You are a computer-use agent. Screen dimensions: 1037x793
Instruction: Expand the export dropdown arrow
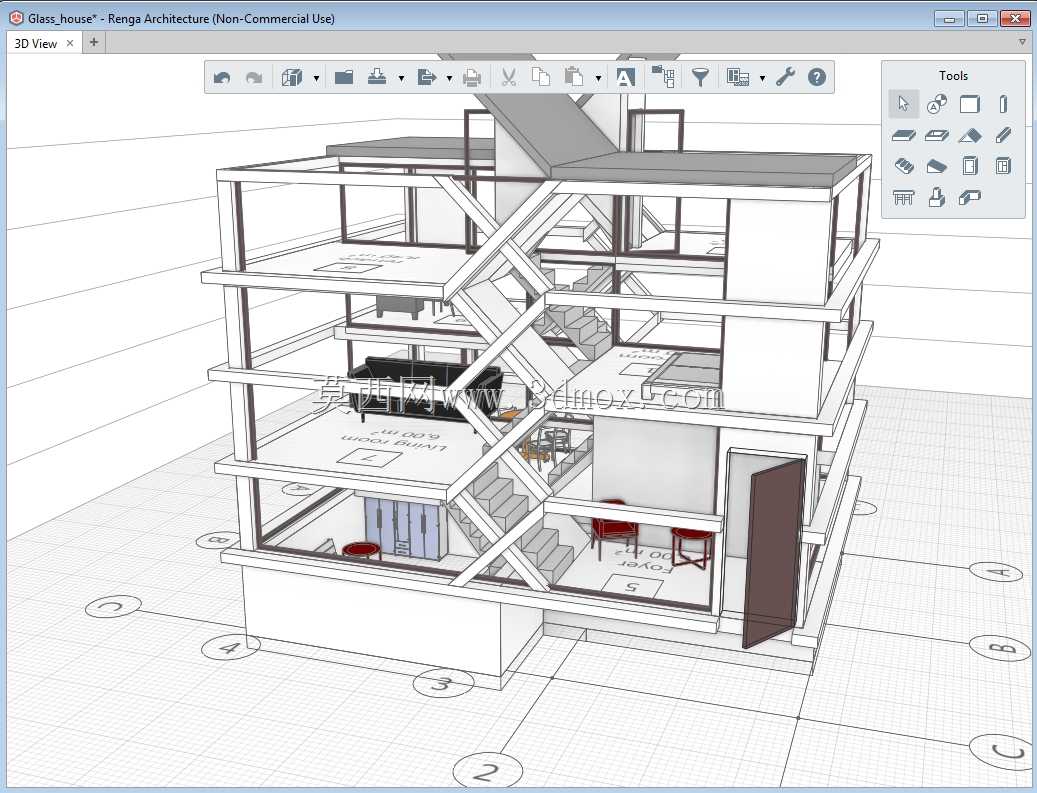[449, 78]
